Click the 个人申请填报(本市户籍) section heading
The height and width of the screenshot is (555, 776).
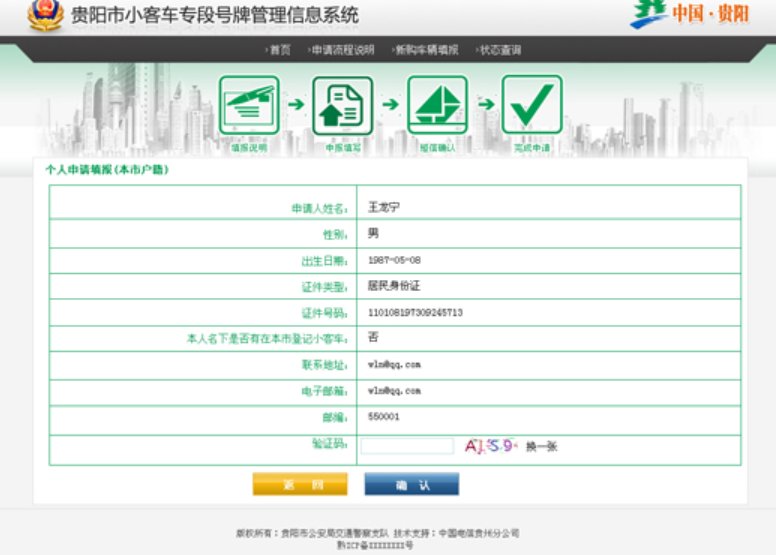[x=107, y=170]
